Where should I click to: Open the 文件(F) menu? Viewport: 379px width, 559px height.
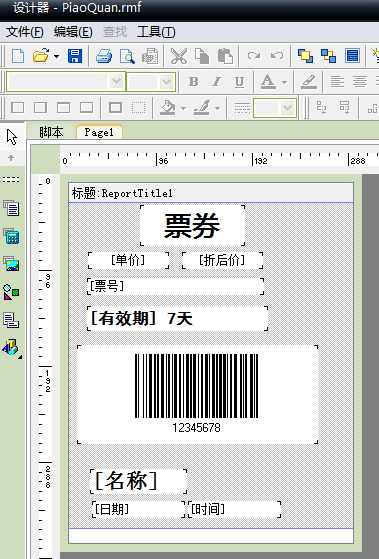click(25, 32)
